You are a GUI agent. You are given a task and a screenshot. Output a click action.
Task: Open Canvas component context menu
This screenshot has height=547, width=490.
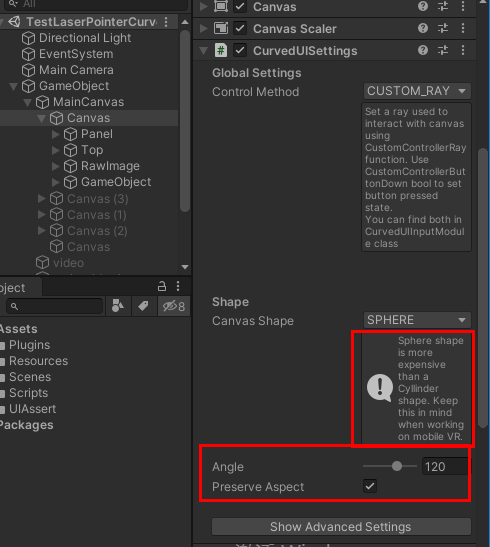pos(463,6)
